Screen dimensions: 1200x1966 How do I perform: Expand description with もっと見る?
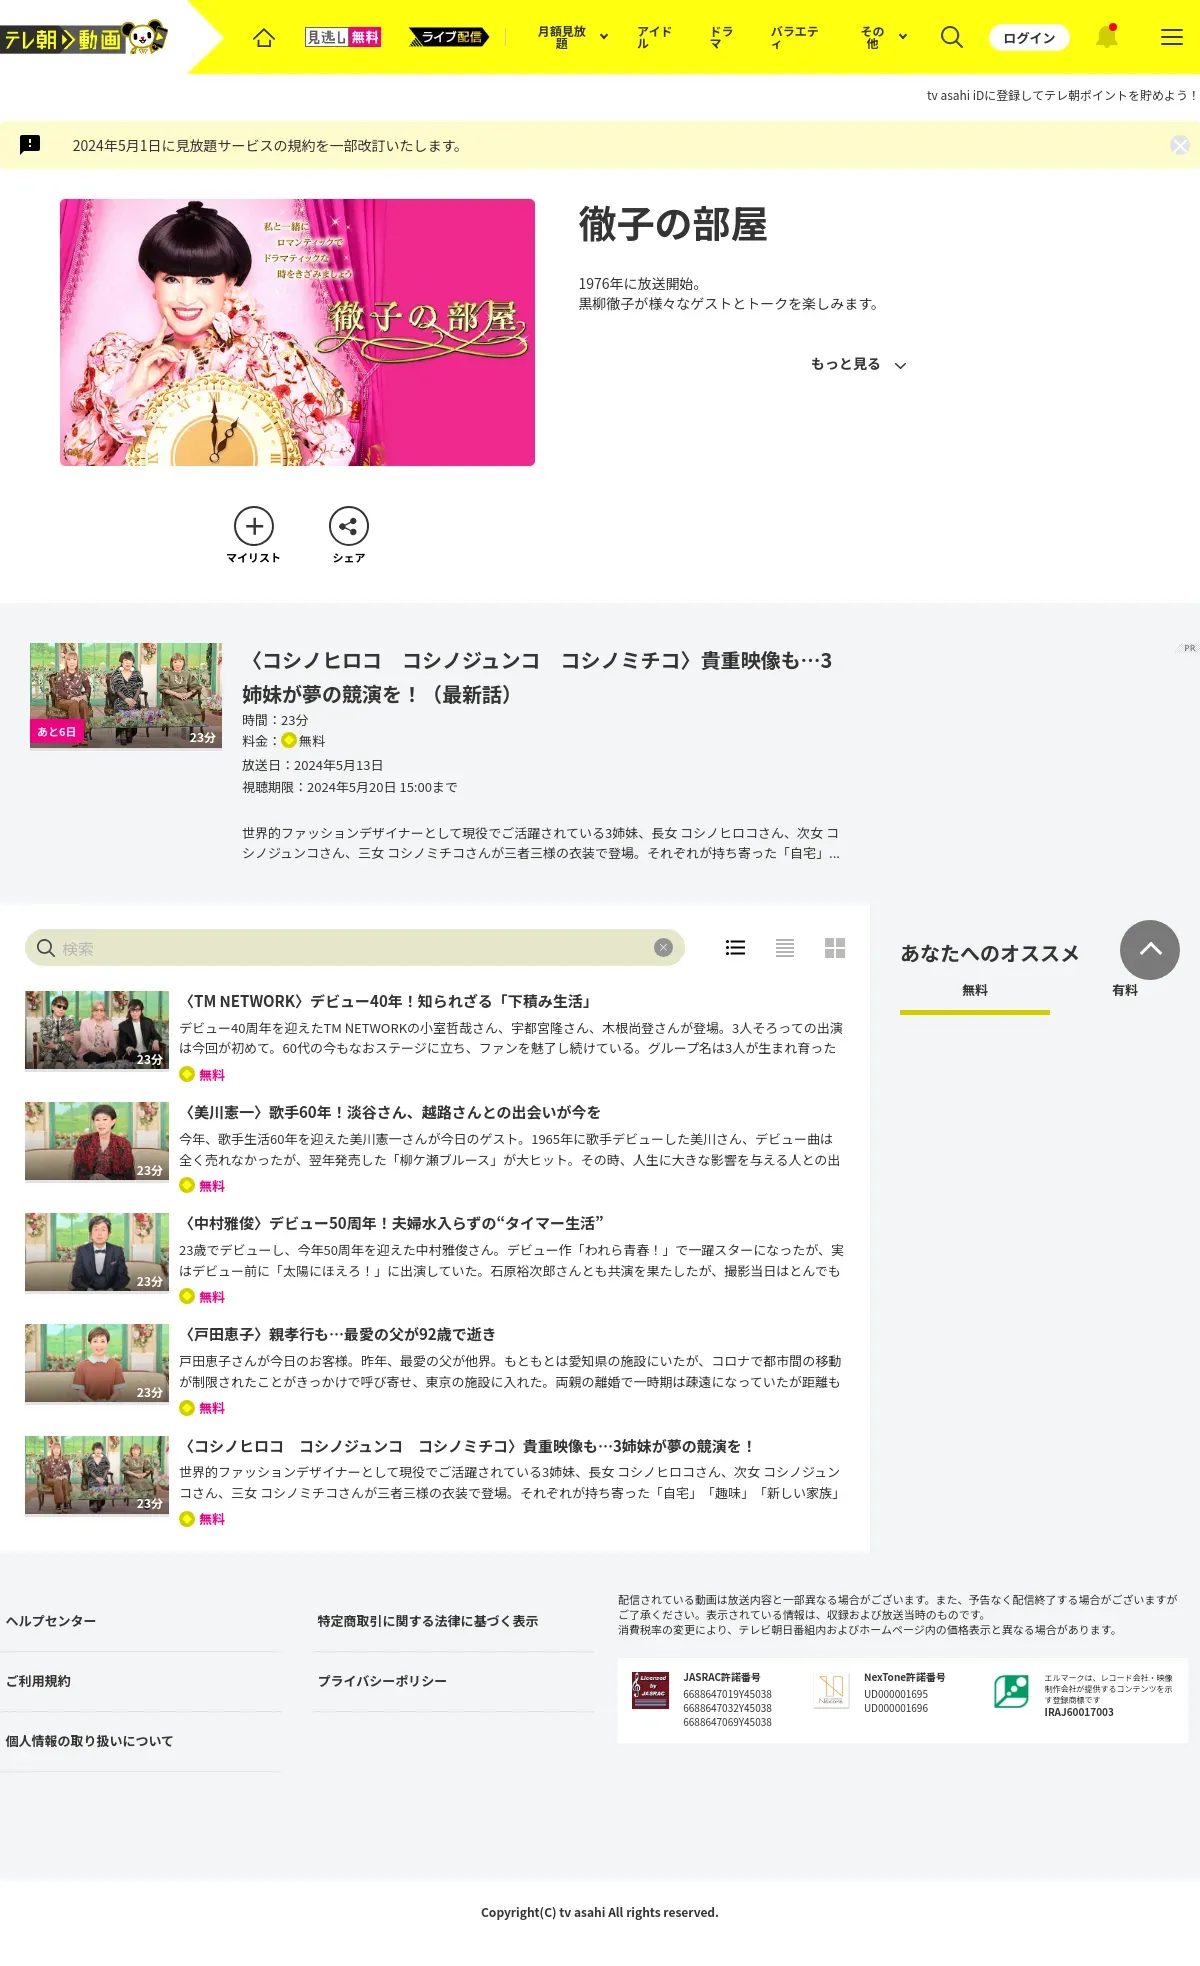coord(858,364)
